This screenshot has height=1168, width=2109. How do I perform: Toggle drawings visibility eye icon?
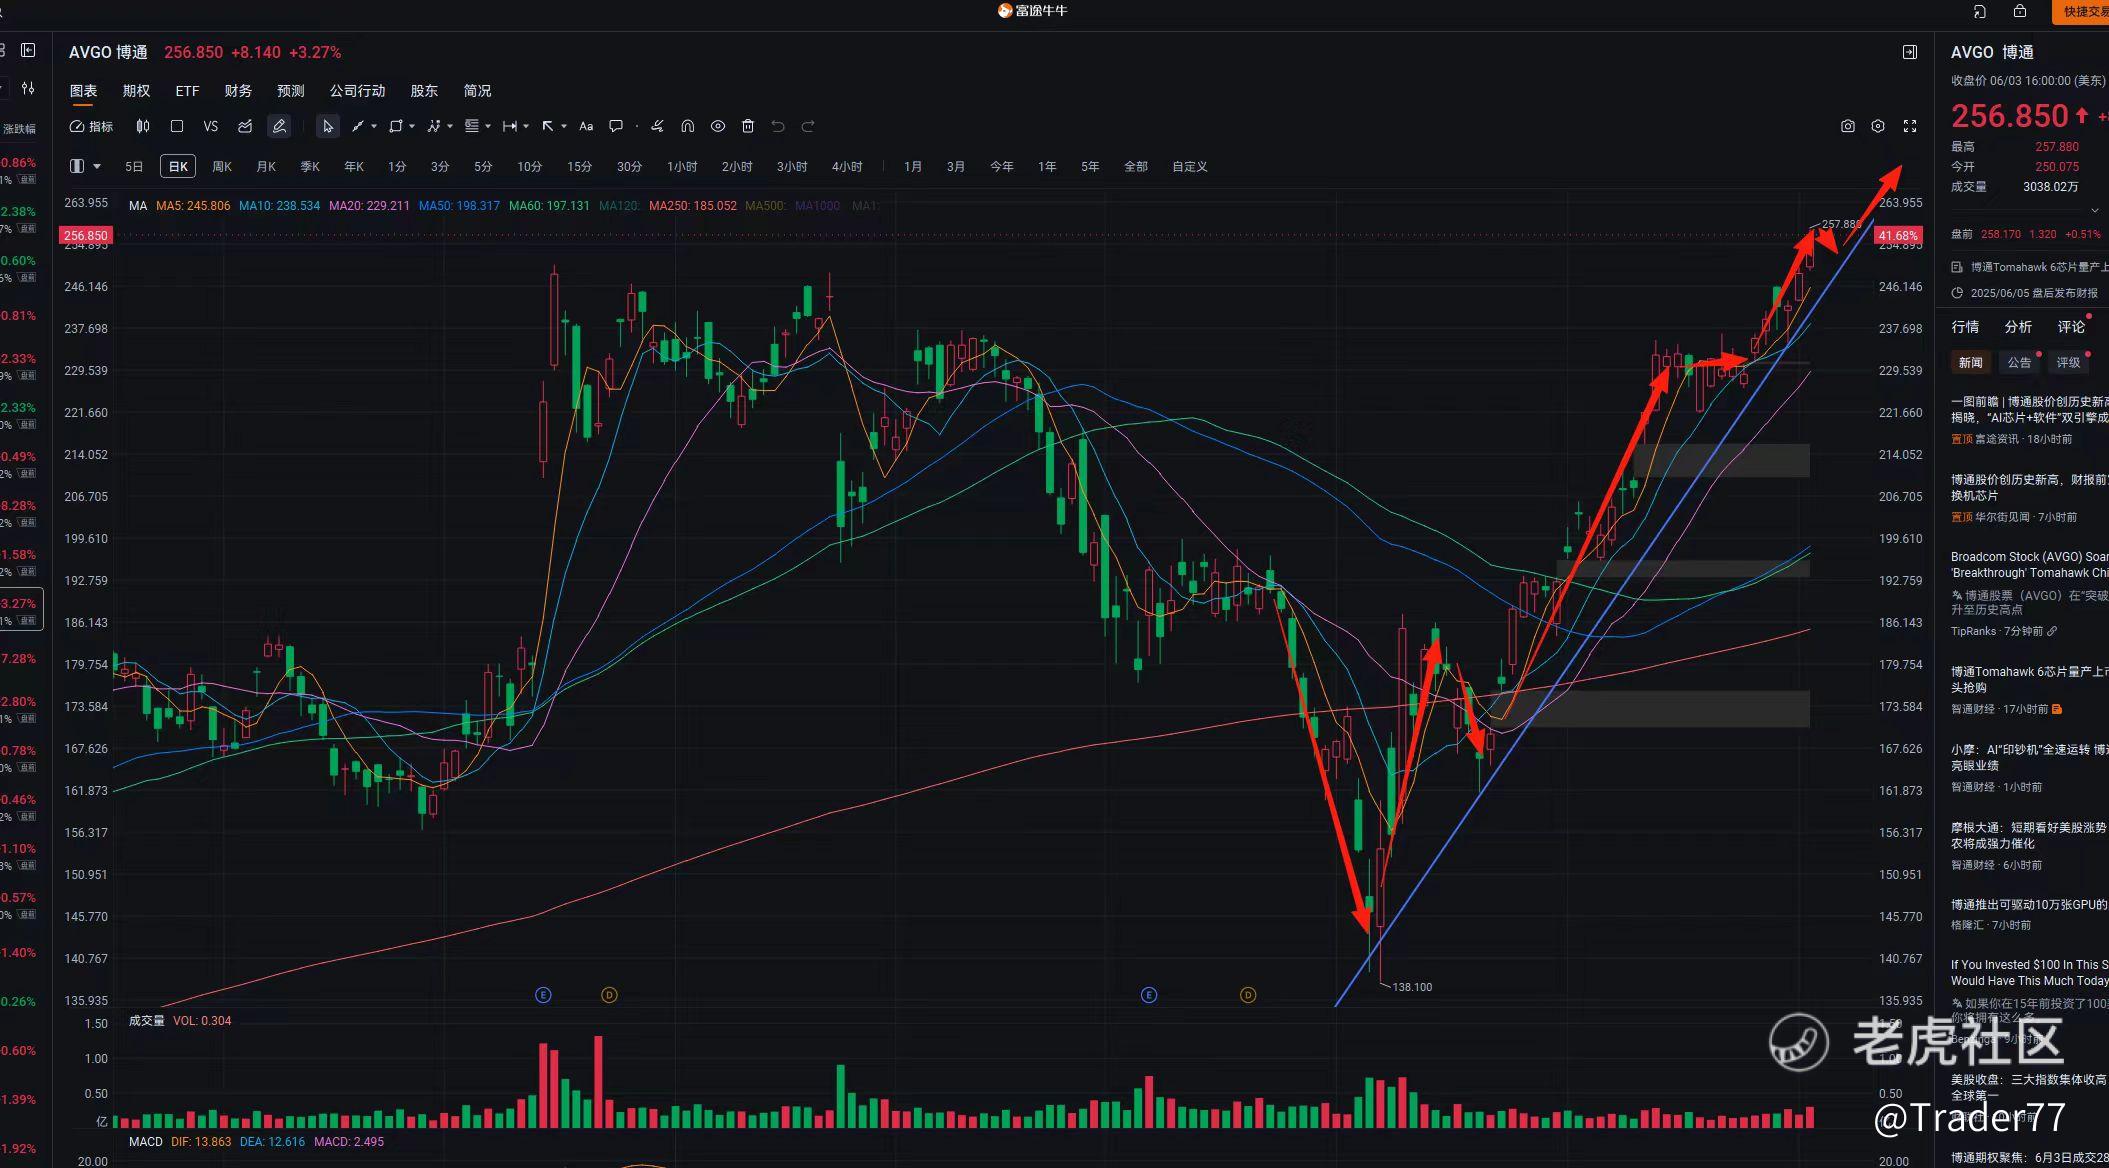pos(718,126)
